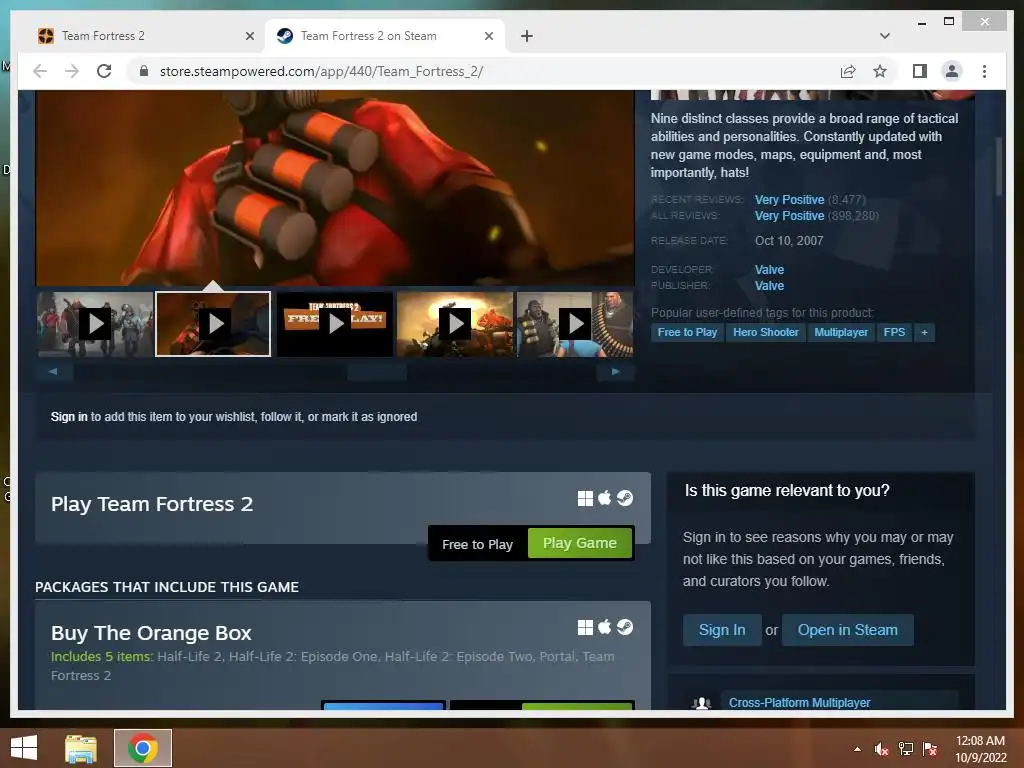The width and height of the screenshot is (1024, 768).
Task: Switch to the Team Fortress 2 tab
Action: tap(144, 36)
